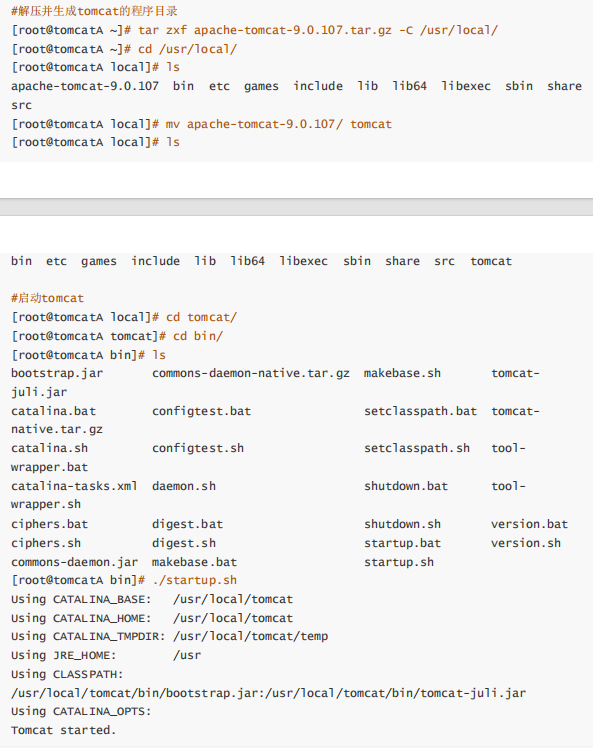The width and height of the screenshot is (593, 749).
Task: Click the 'catalina.sh' file name
Action: 50,449
